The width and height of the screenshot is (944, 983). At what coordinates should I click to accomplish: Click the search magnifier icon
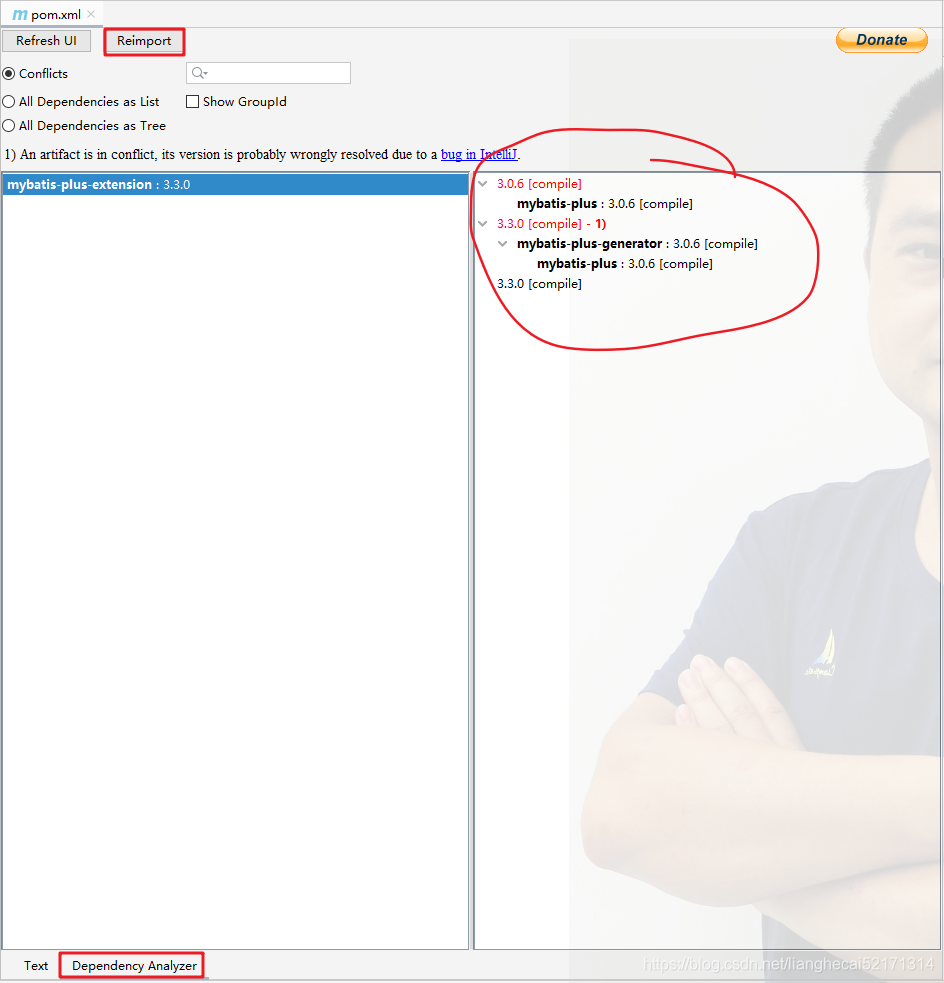199,73
